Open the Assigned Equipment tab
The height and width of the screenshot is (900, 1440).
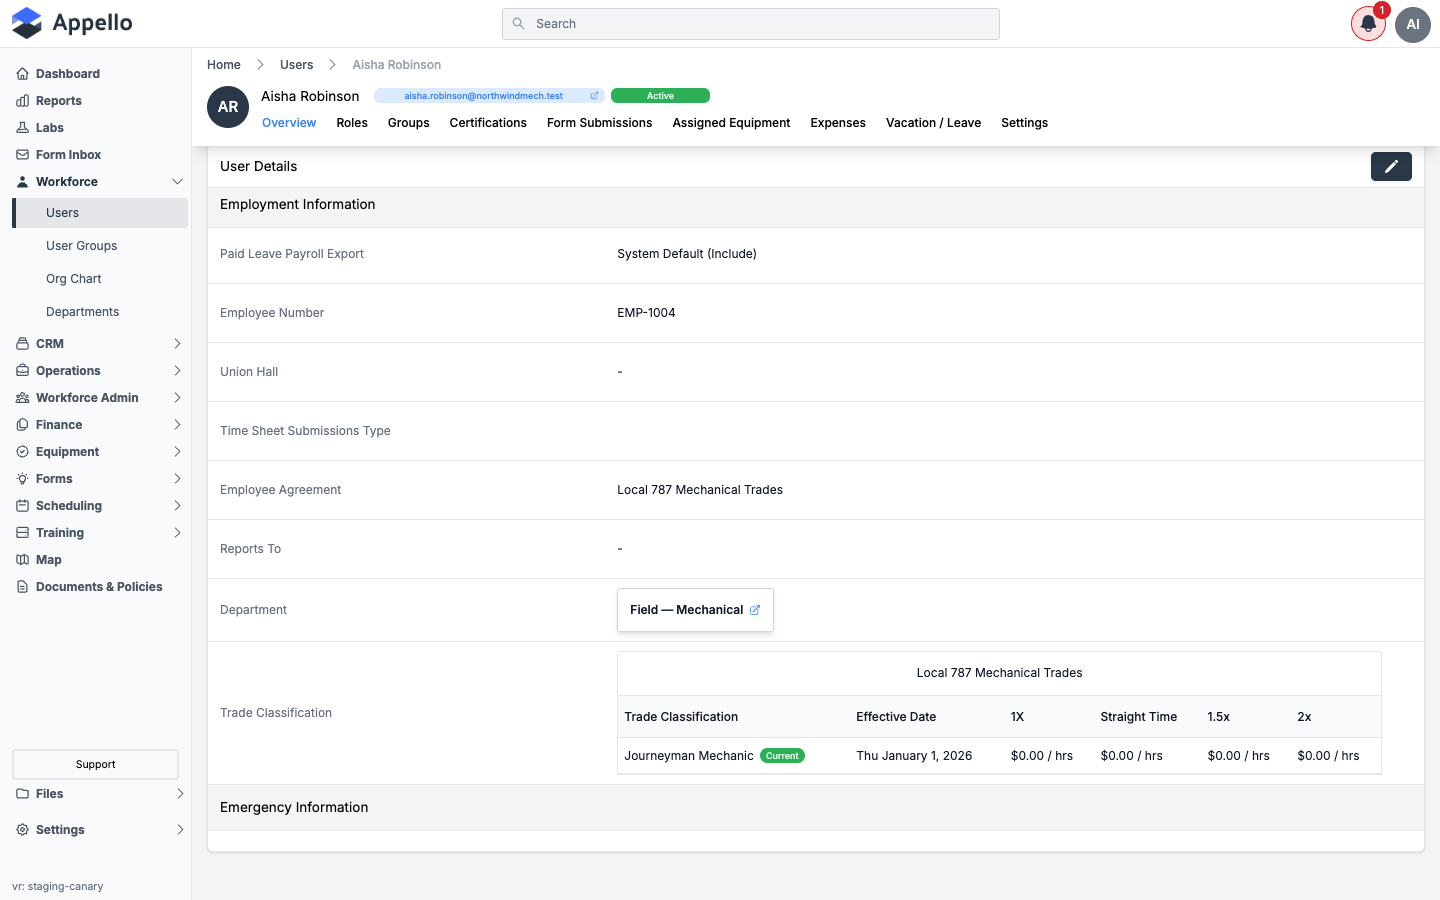click(x=731, y=123)
